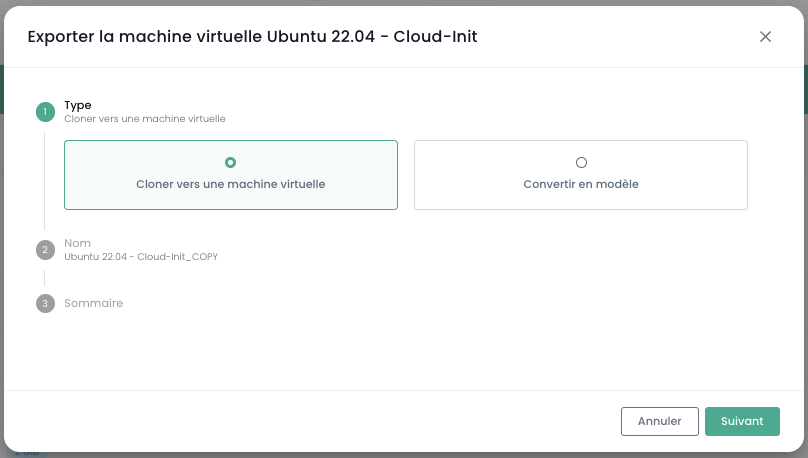Expand the Sommaire step heading
The width and height of the screenshot is (808, 458).
click(x=94, y=303)
